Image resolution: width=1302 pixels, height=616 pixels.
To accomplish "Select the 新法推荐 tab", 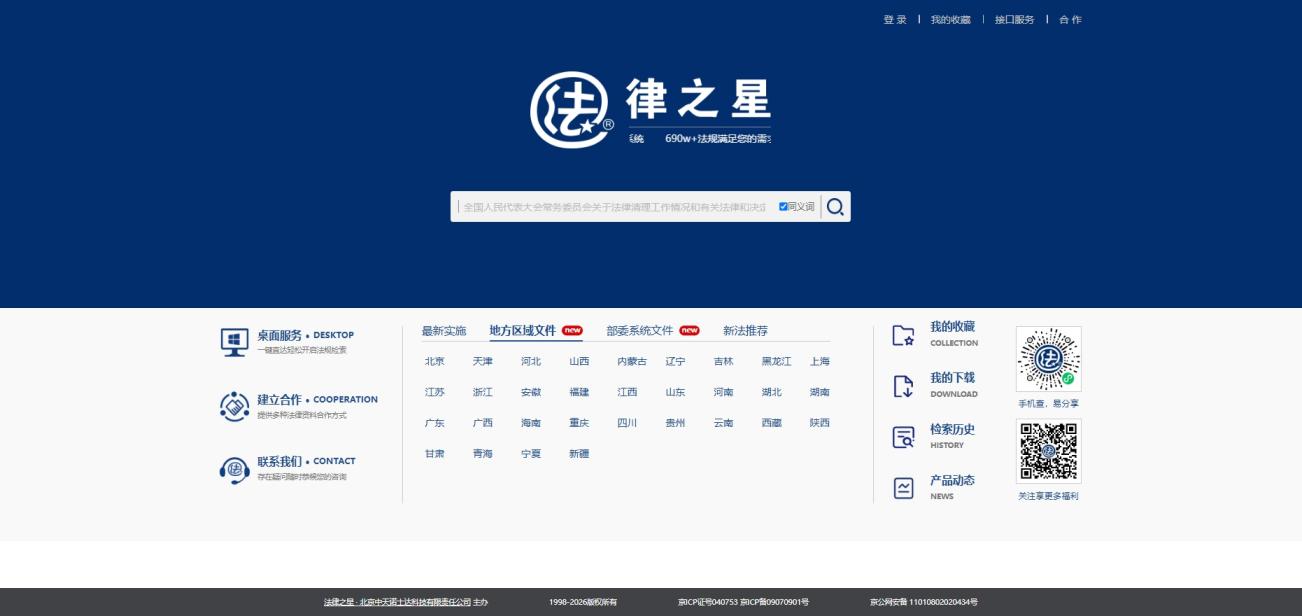I will pos(745,331).
